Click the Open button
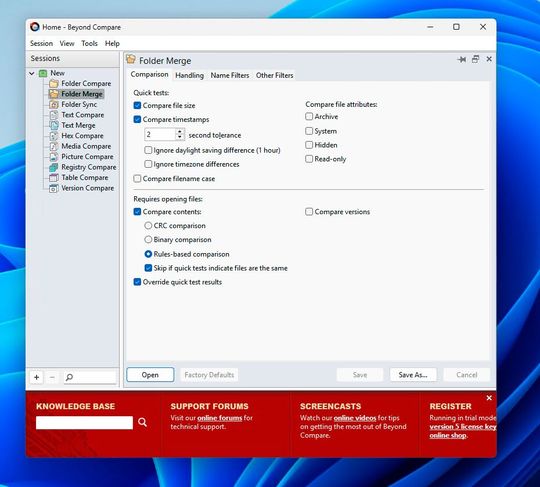Viewport: 540px width, 487px height. [150, 375]
